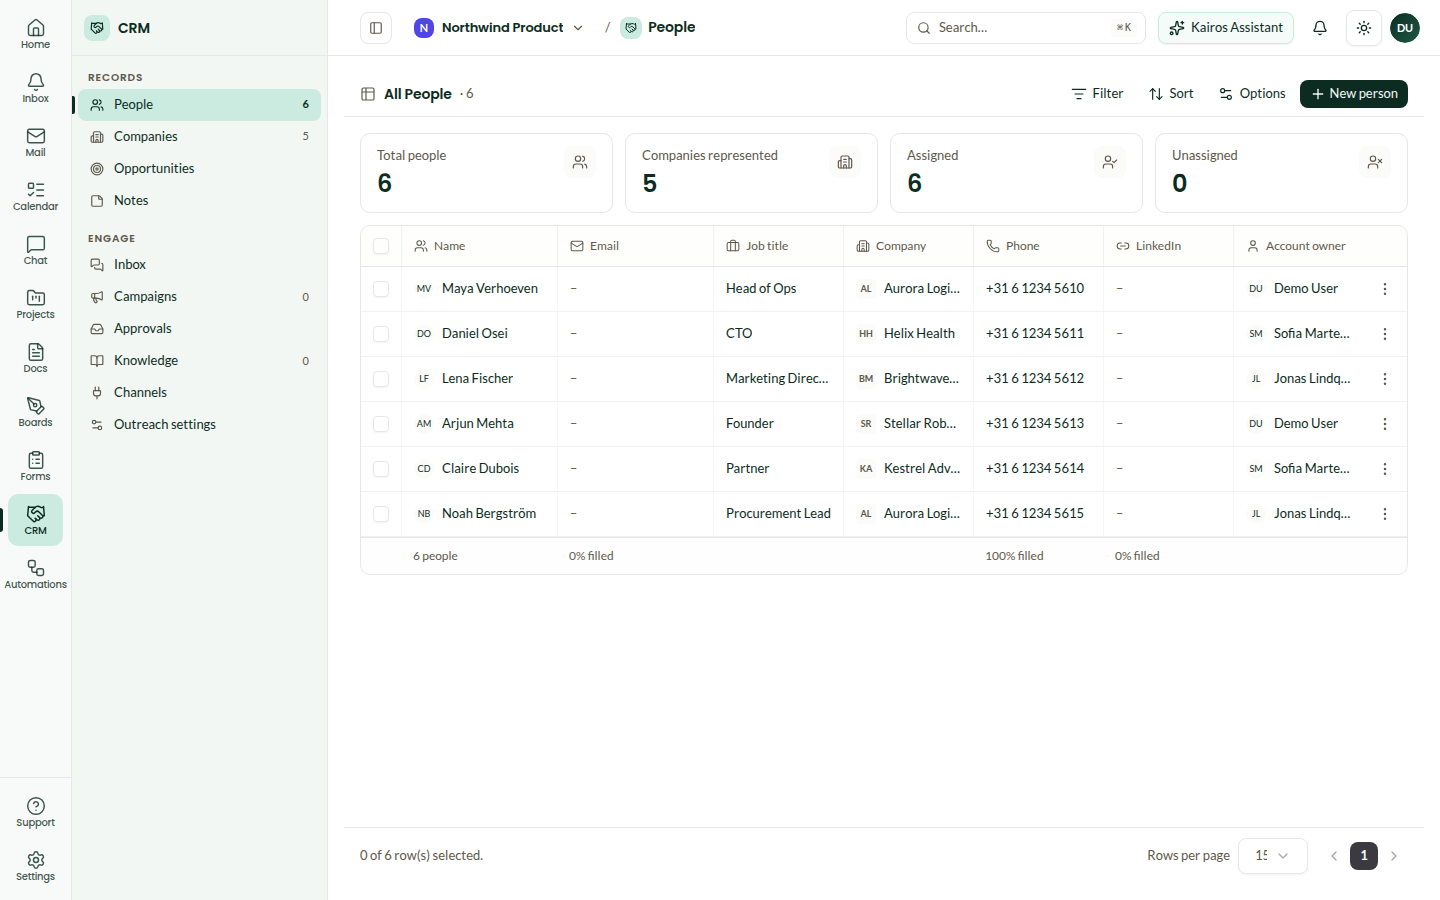Open Home in the left rail

point(35,34)
